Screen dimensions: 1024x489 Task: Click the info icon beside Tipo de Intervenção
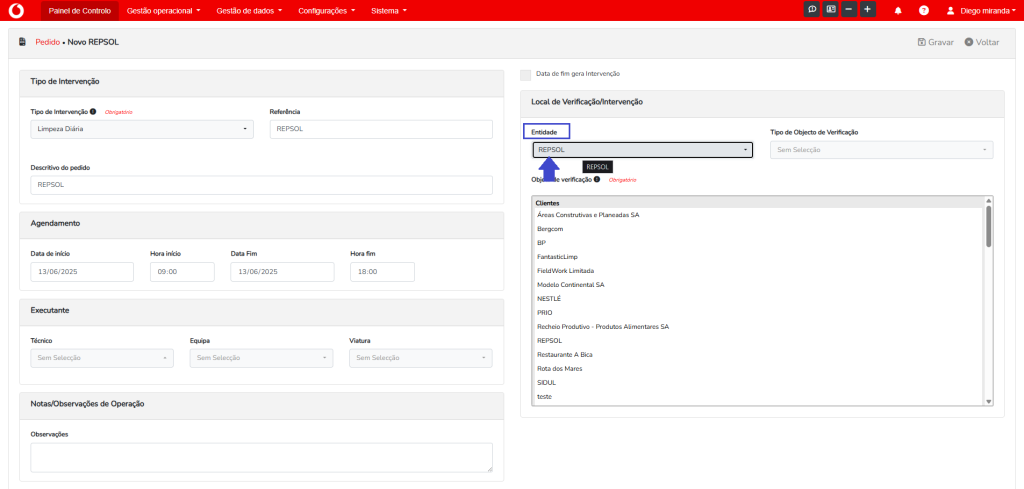(93, 112)
